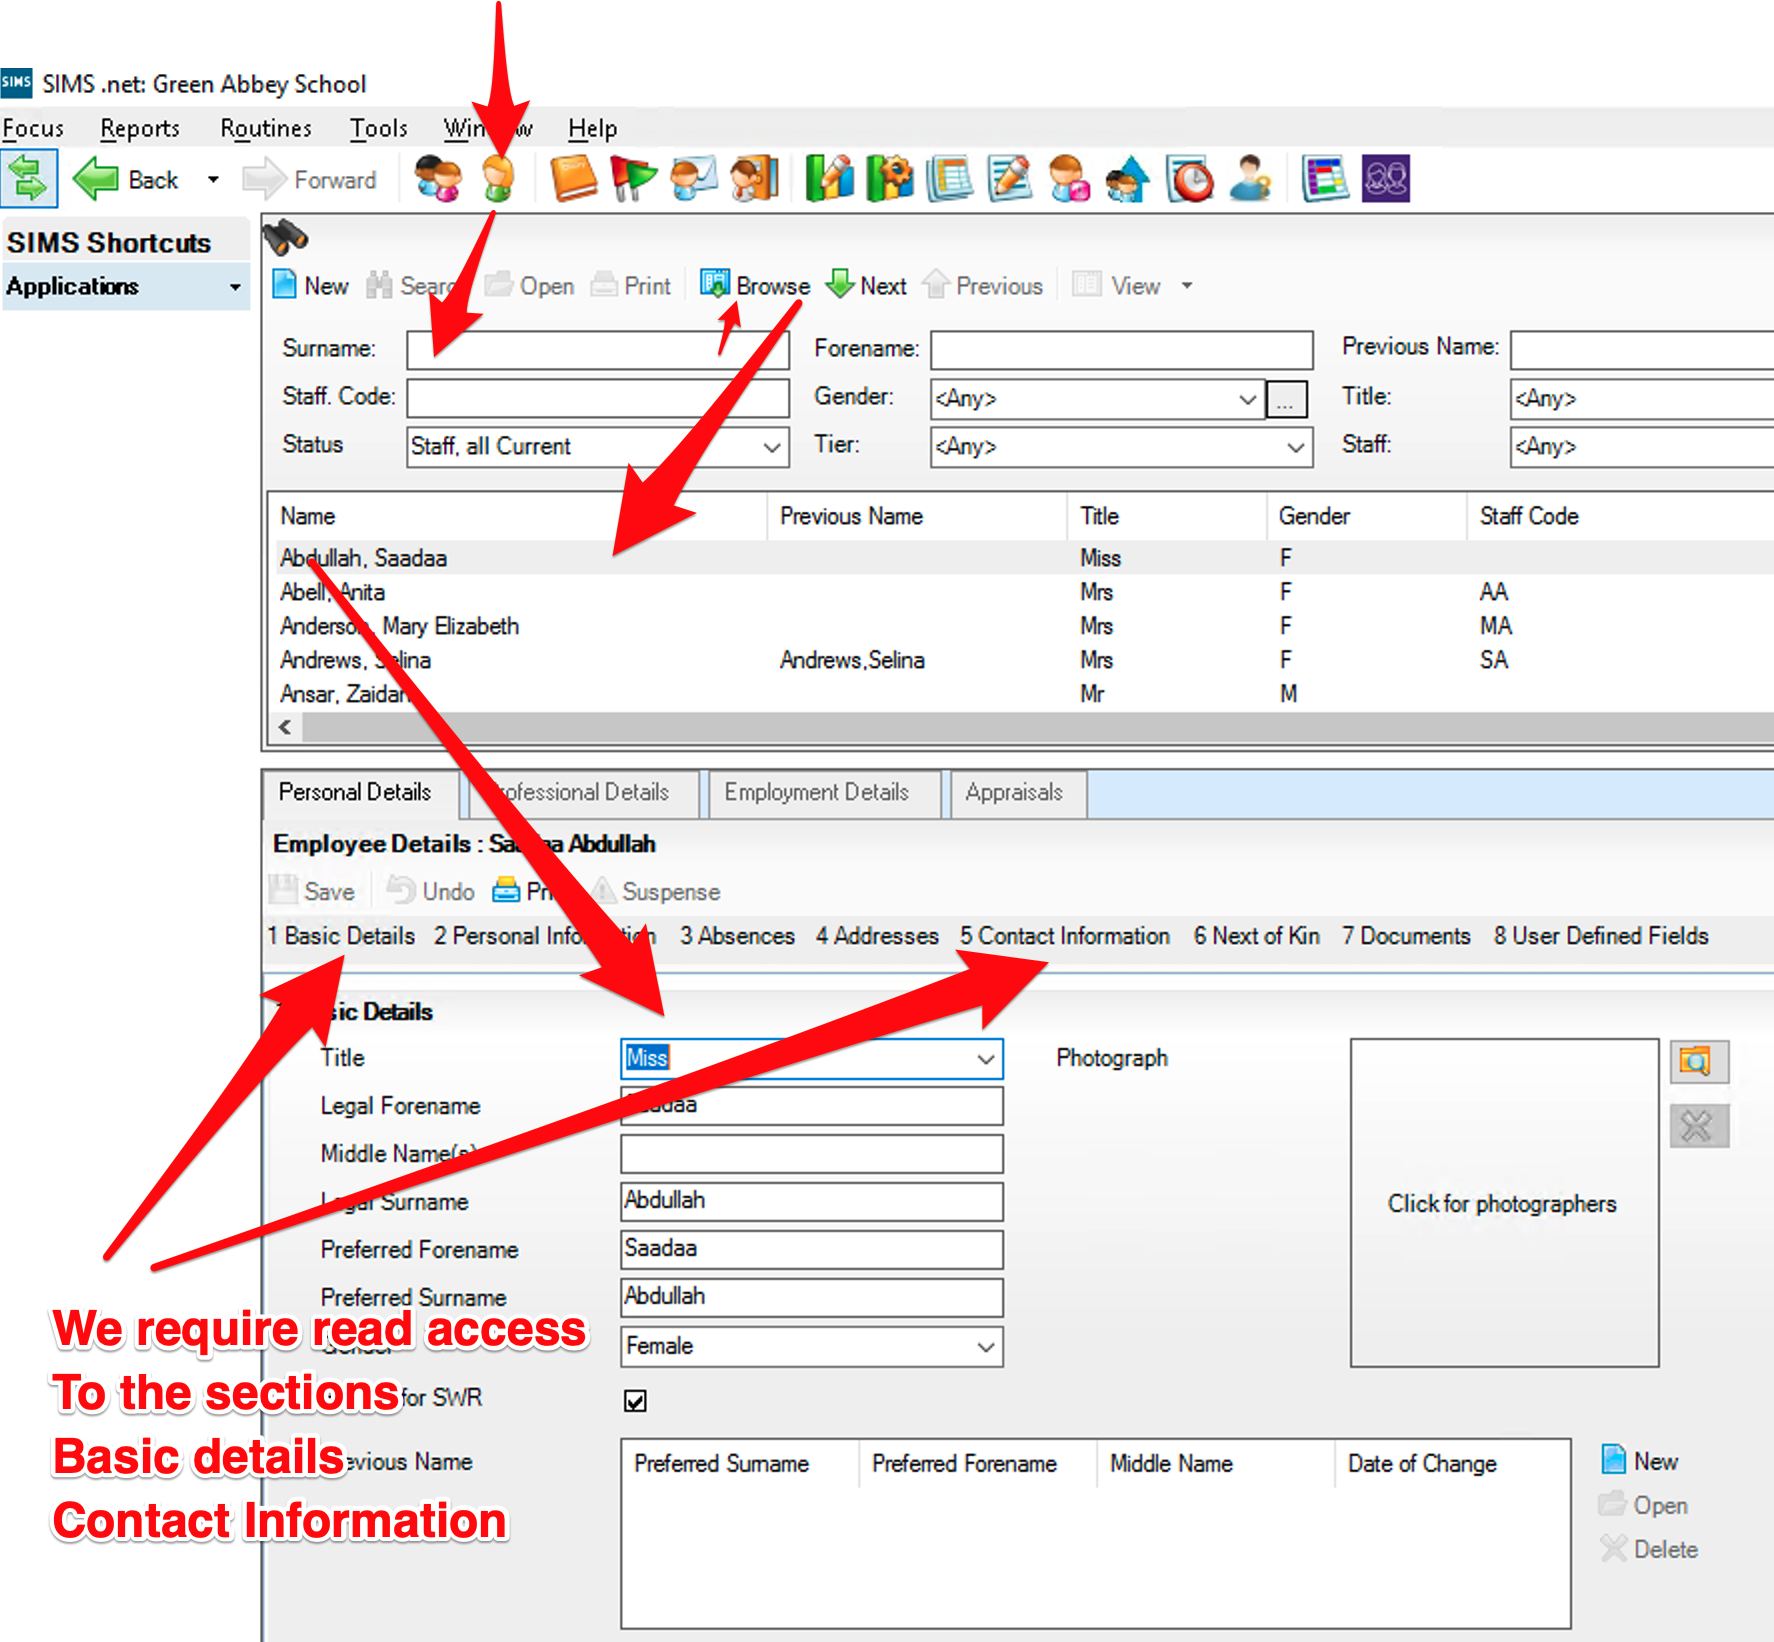The width and height of the screenshot is (1774, 1642).
Task: Open the bar chart with pencil icon
Action: coord(829,179)
